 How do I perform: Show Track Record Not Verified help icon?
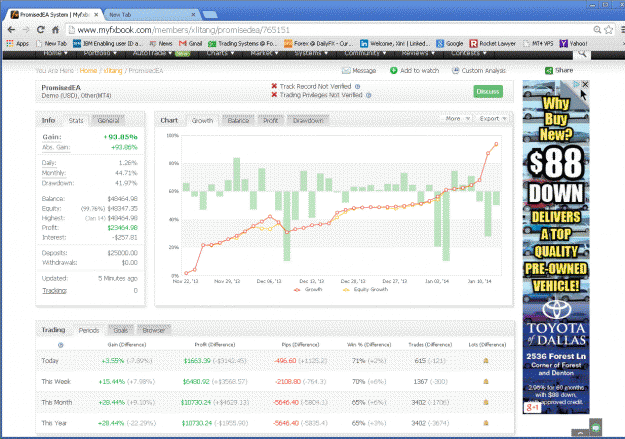point(358,87)
